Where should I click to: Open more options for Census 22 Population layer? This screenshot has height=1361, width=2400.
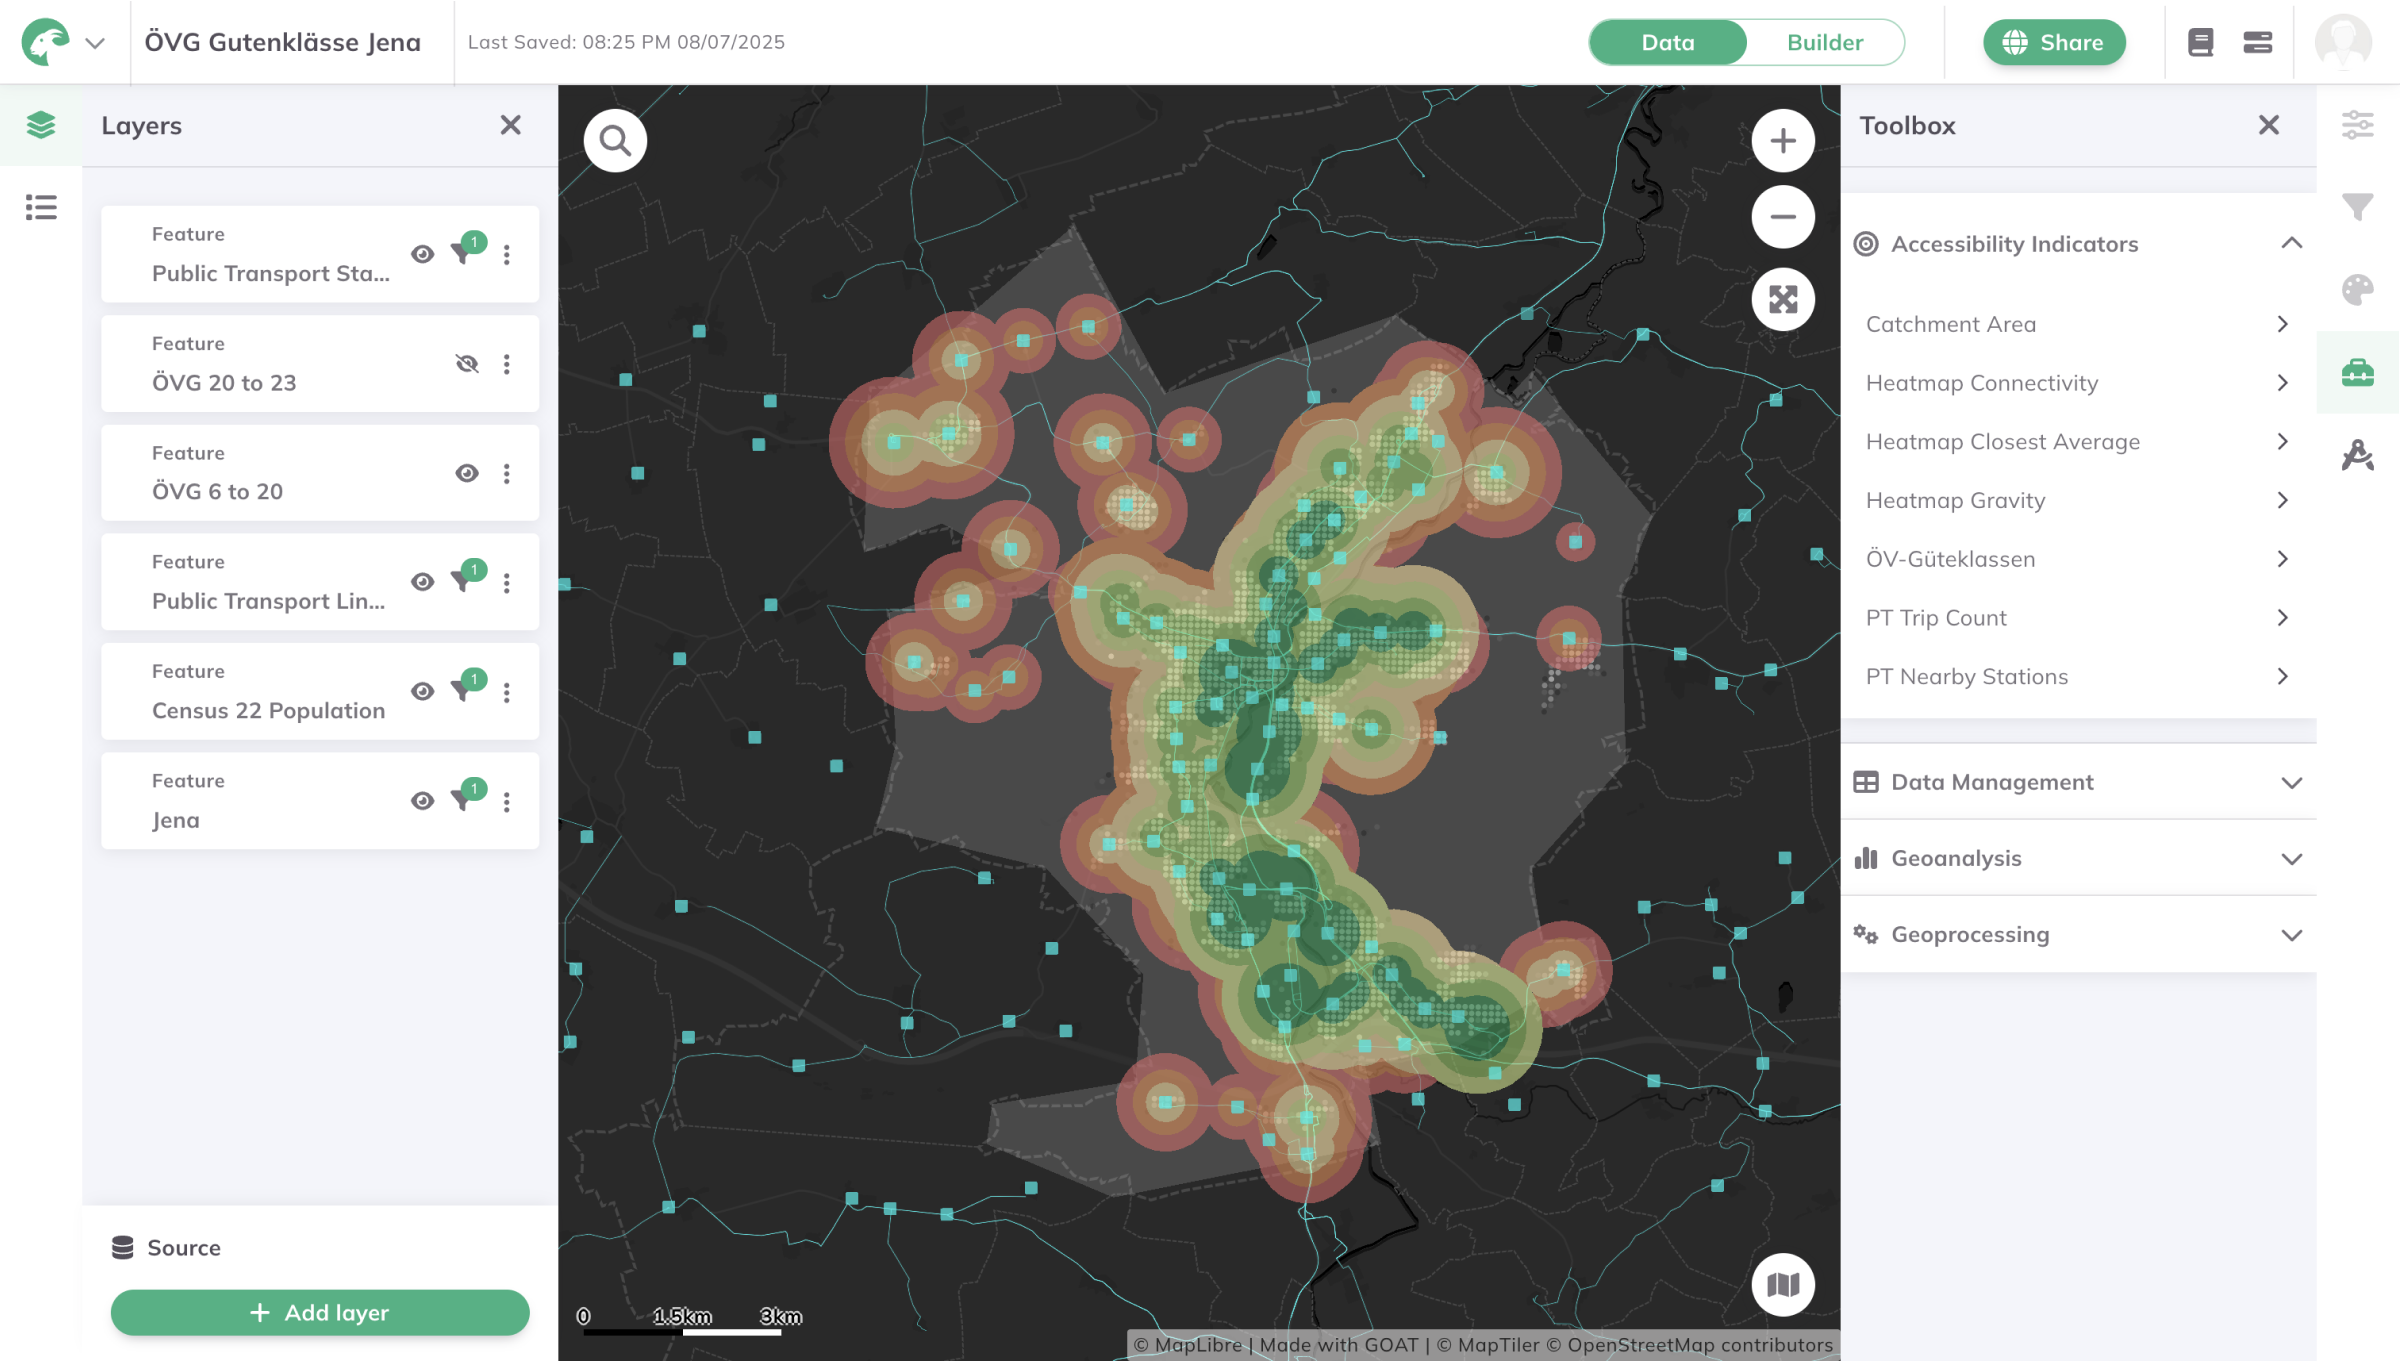click(507, 692)
